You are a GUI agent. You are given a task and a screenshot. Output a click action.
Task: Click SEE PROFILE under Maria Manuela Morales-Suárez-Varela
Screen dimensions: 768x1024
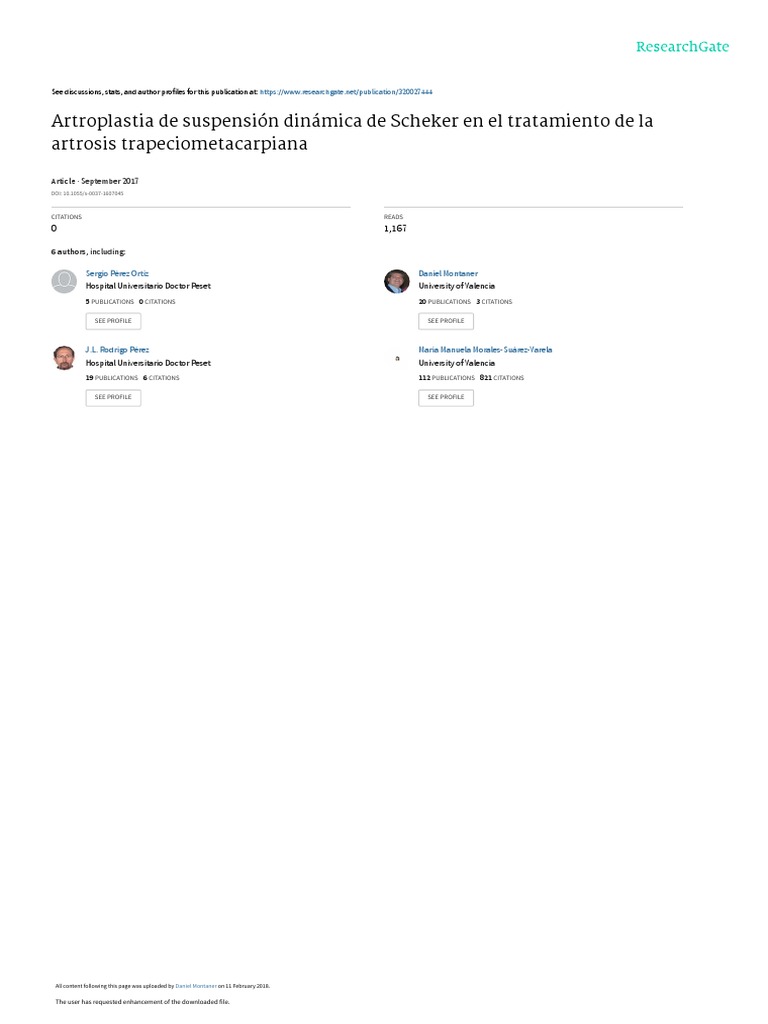point(446,397)
